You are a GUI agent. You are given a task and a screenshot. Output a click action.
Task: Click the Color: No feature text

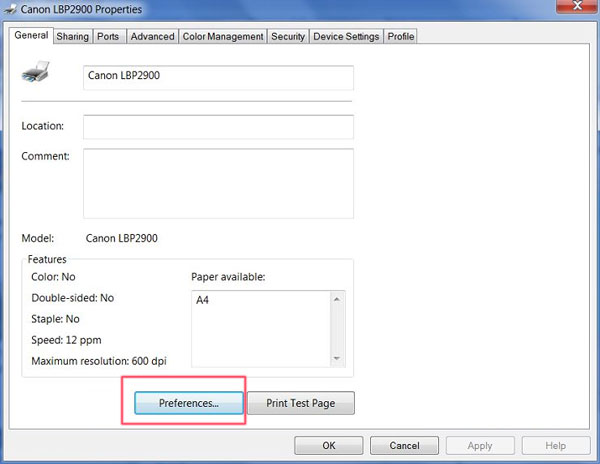[x=53, y=277]
